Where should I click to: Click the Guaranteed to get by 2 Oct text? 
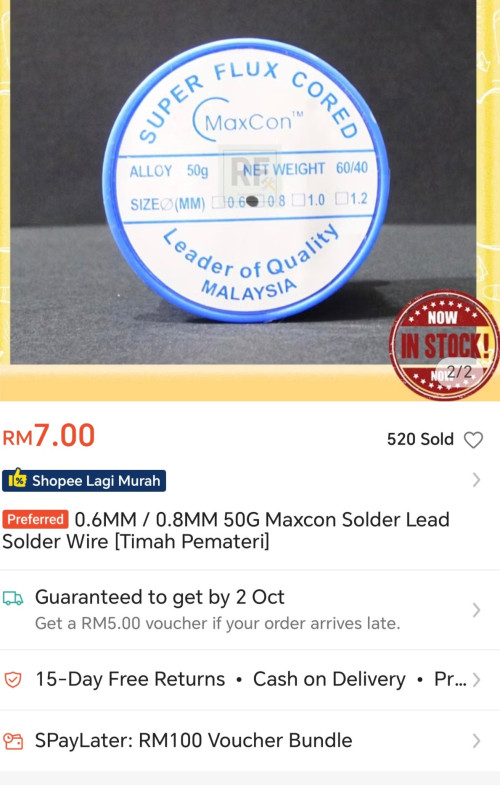[160, 598]
